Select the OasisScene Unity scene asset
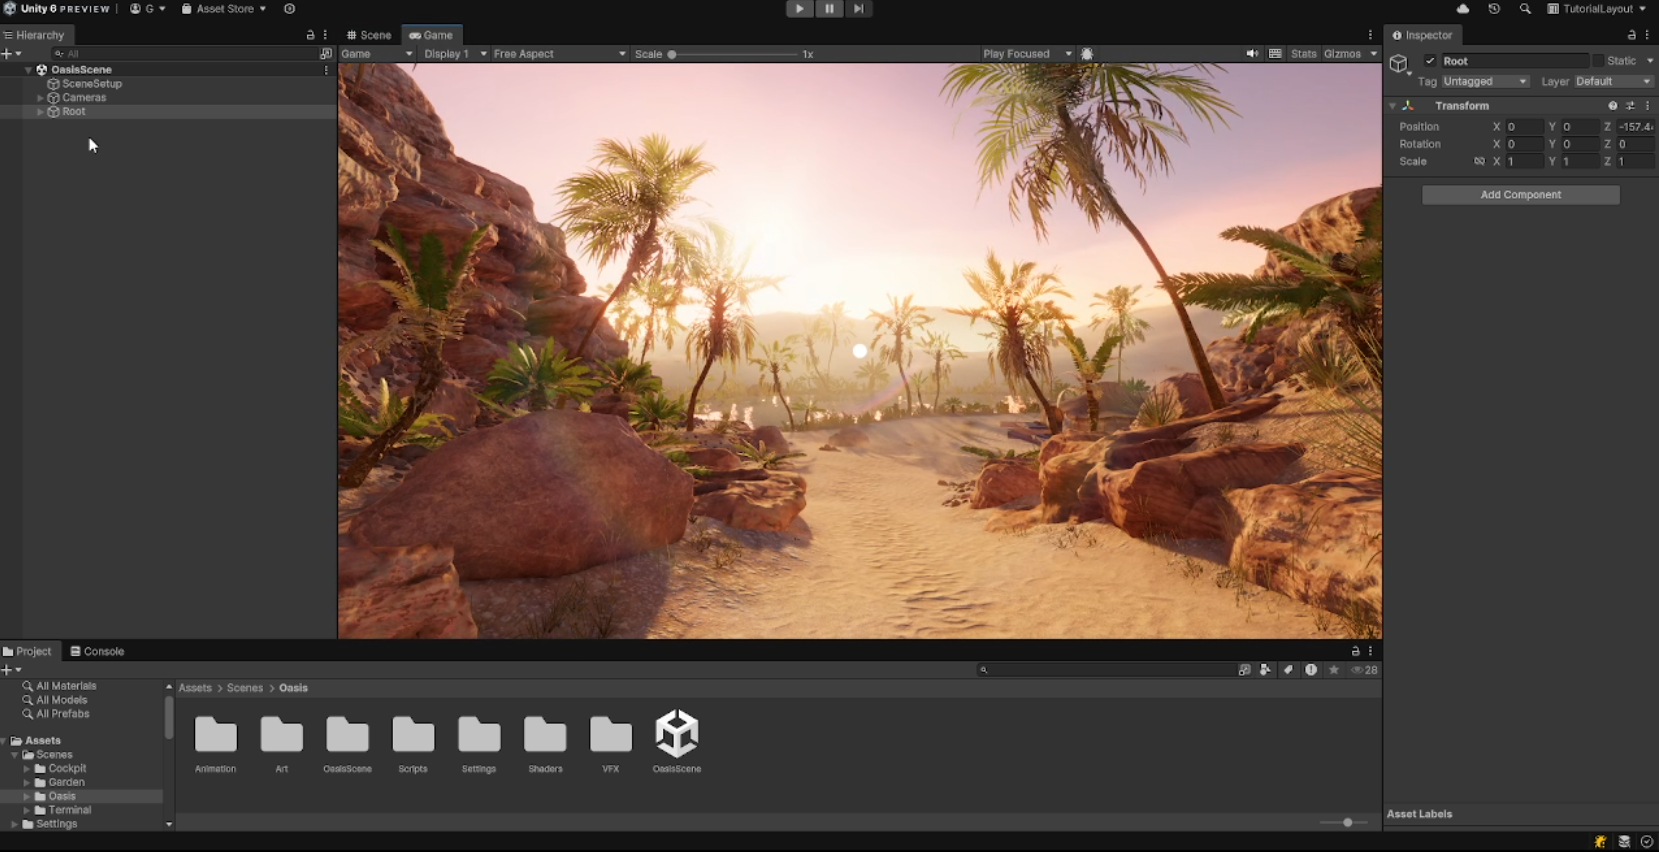The height and width of the screenshot is (852, 1659). coord(677,741)
